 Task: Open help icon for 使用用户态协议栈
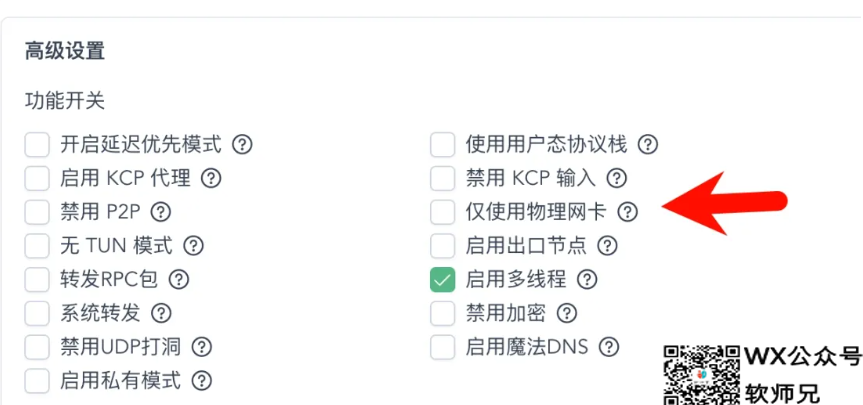pyautogui.click(x=648, y=145)
